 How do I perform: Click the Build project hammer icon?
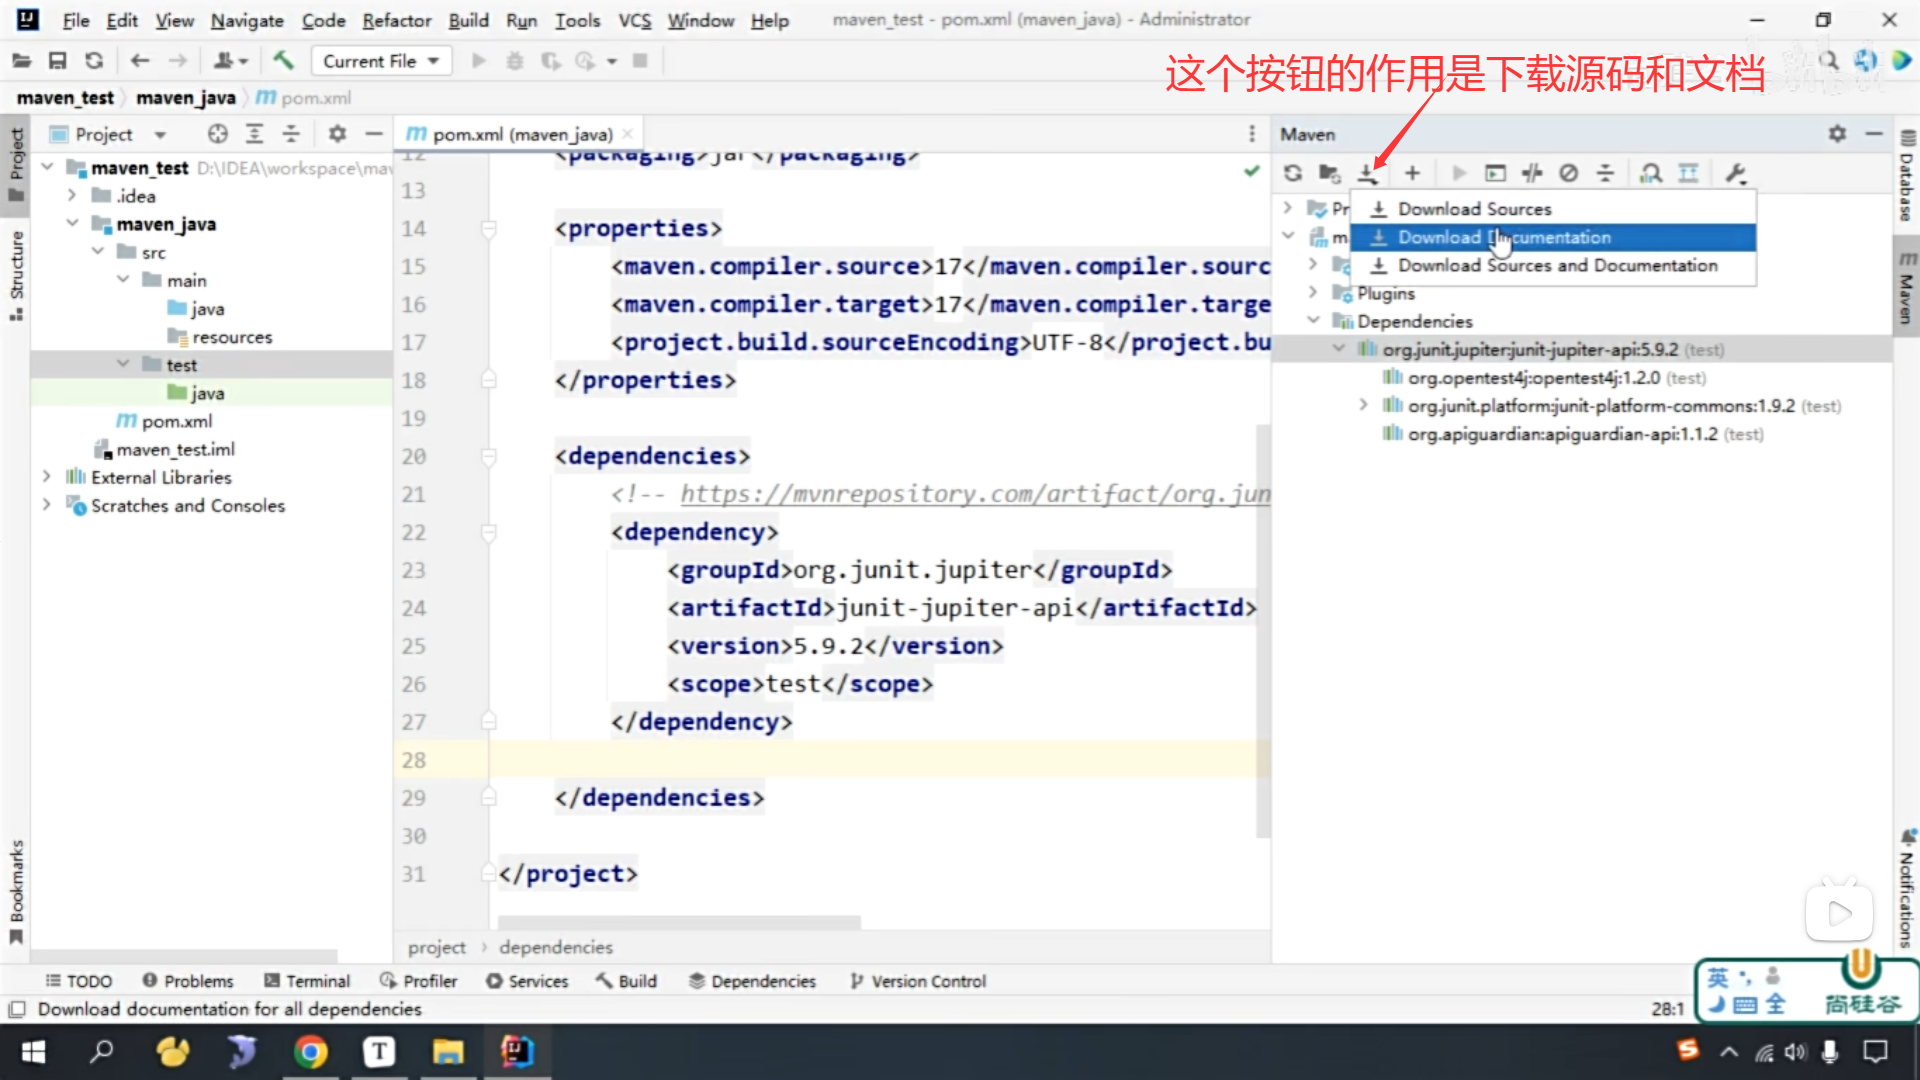click(284, 61)
